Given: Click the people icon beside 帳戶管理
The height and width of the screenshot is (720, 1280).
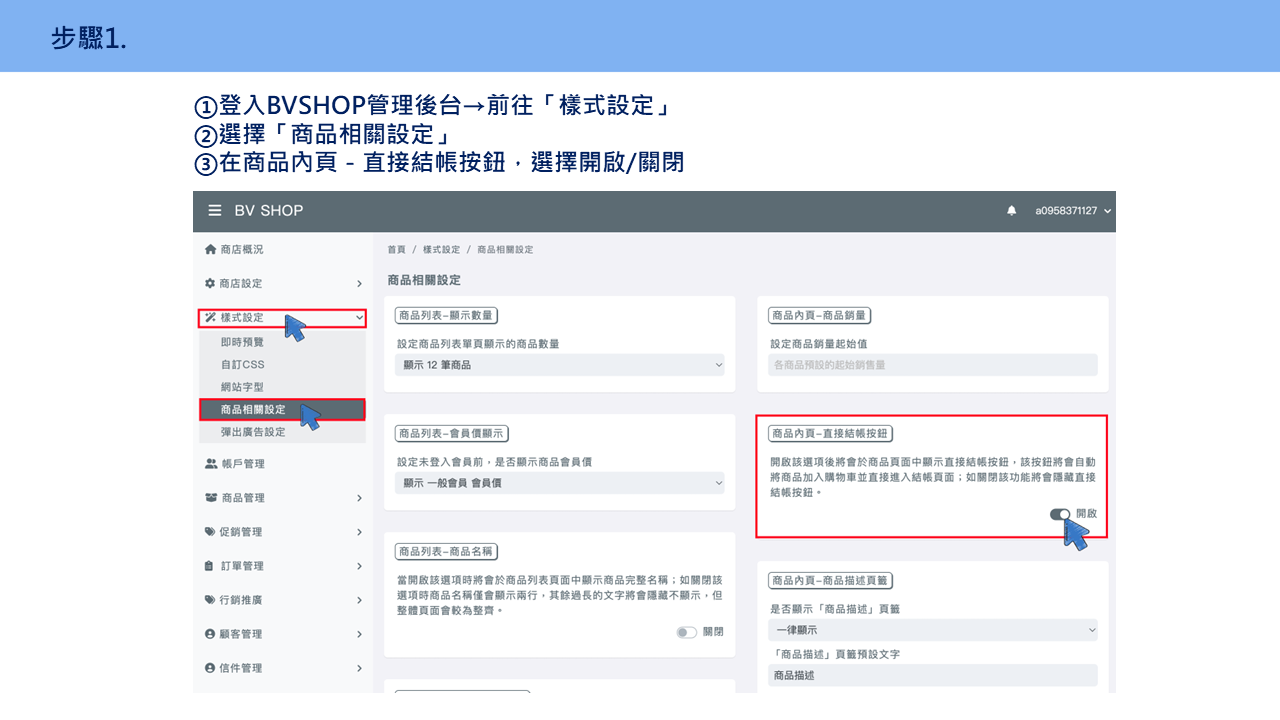Looking at the screenshot, I should pyautogui.click(x=210, y=463).
